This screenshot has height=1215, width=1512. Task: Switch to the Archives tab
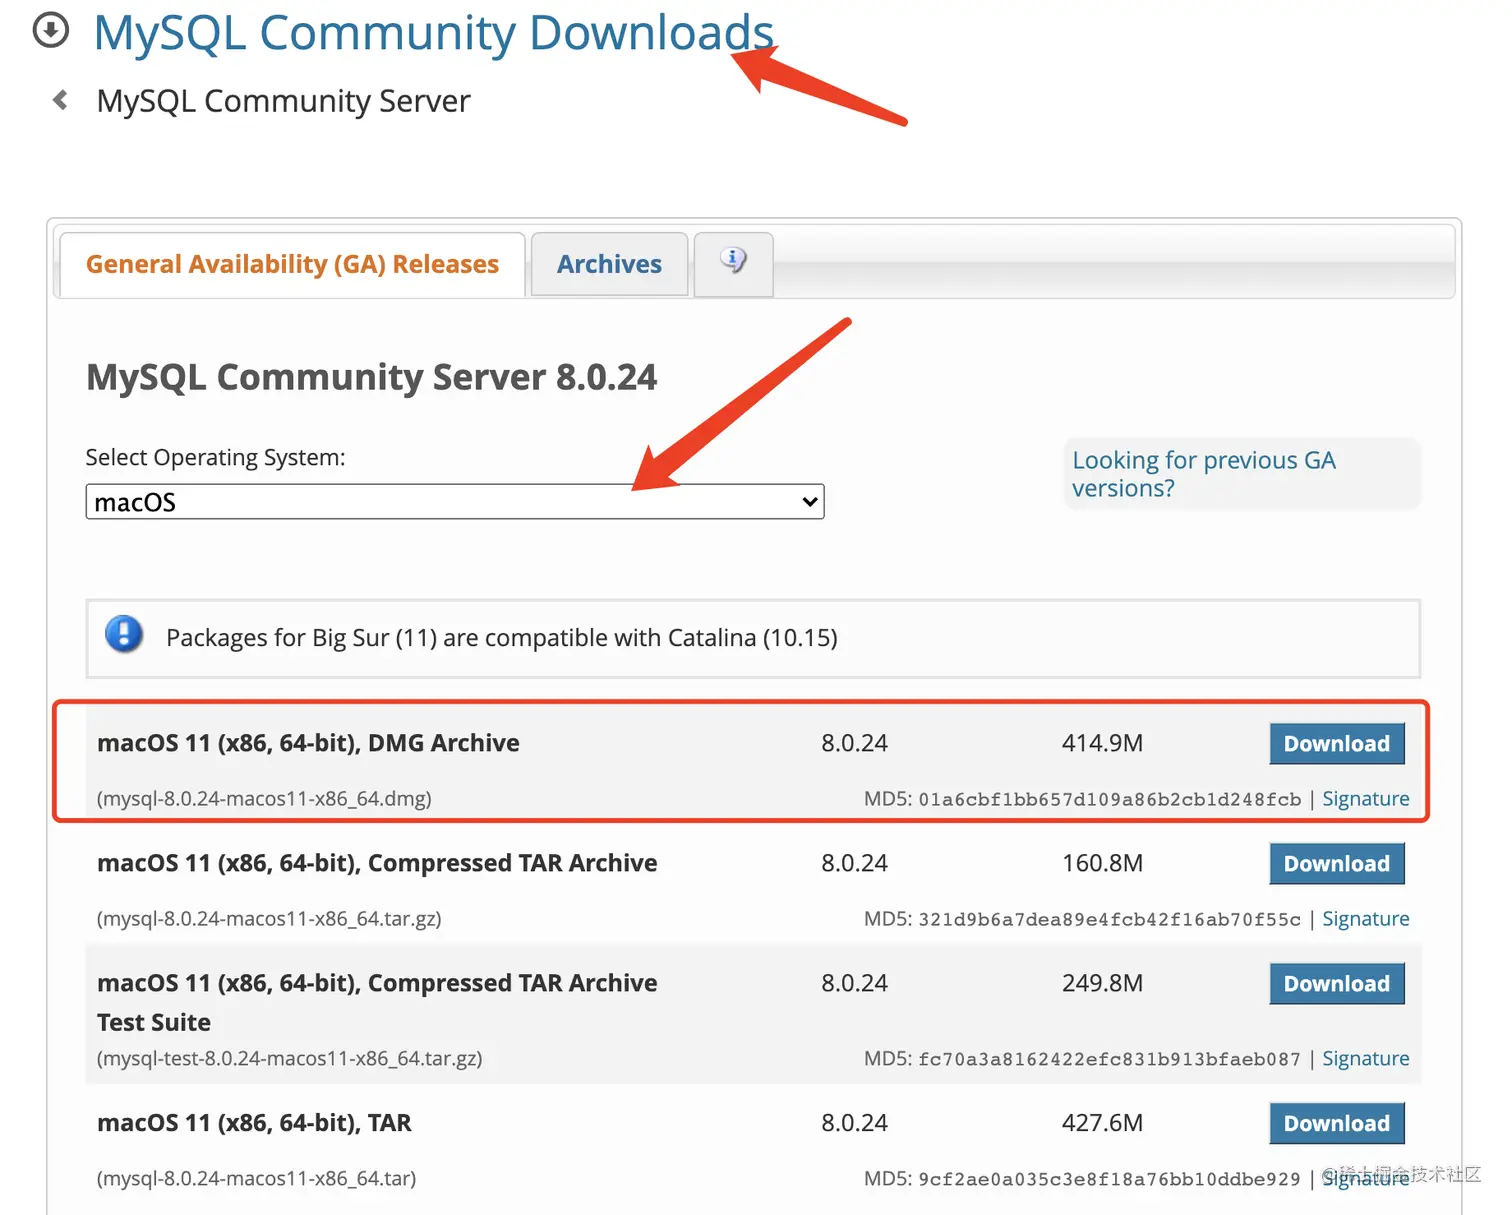point(609,265)
